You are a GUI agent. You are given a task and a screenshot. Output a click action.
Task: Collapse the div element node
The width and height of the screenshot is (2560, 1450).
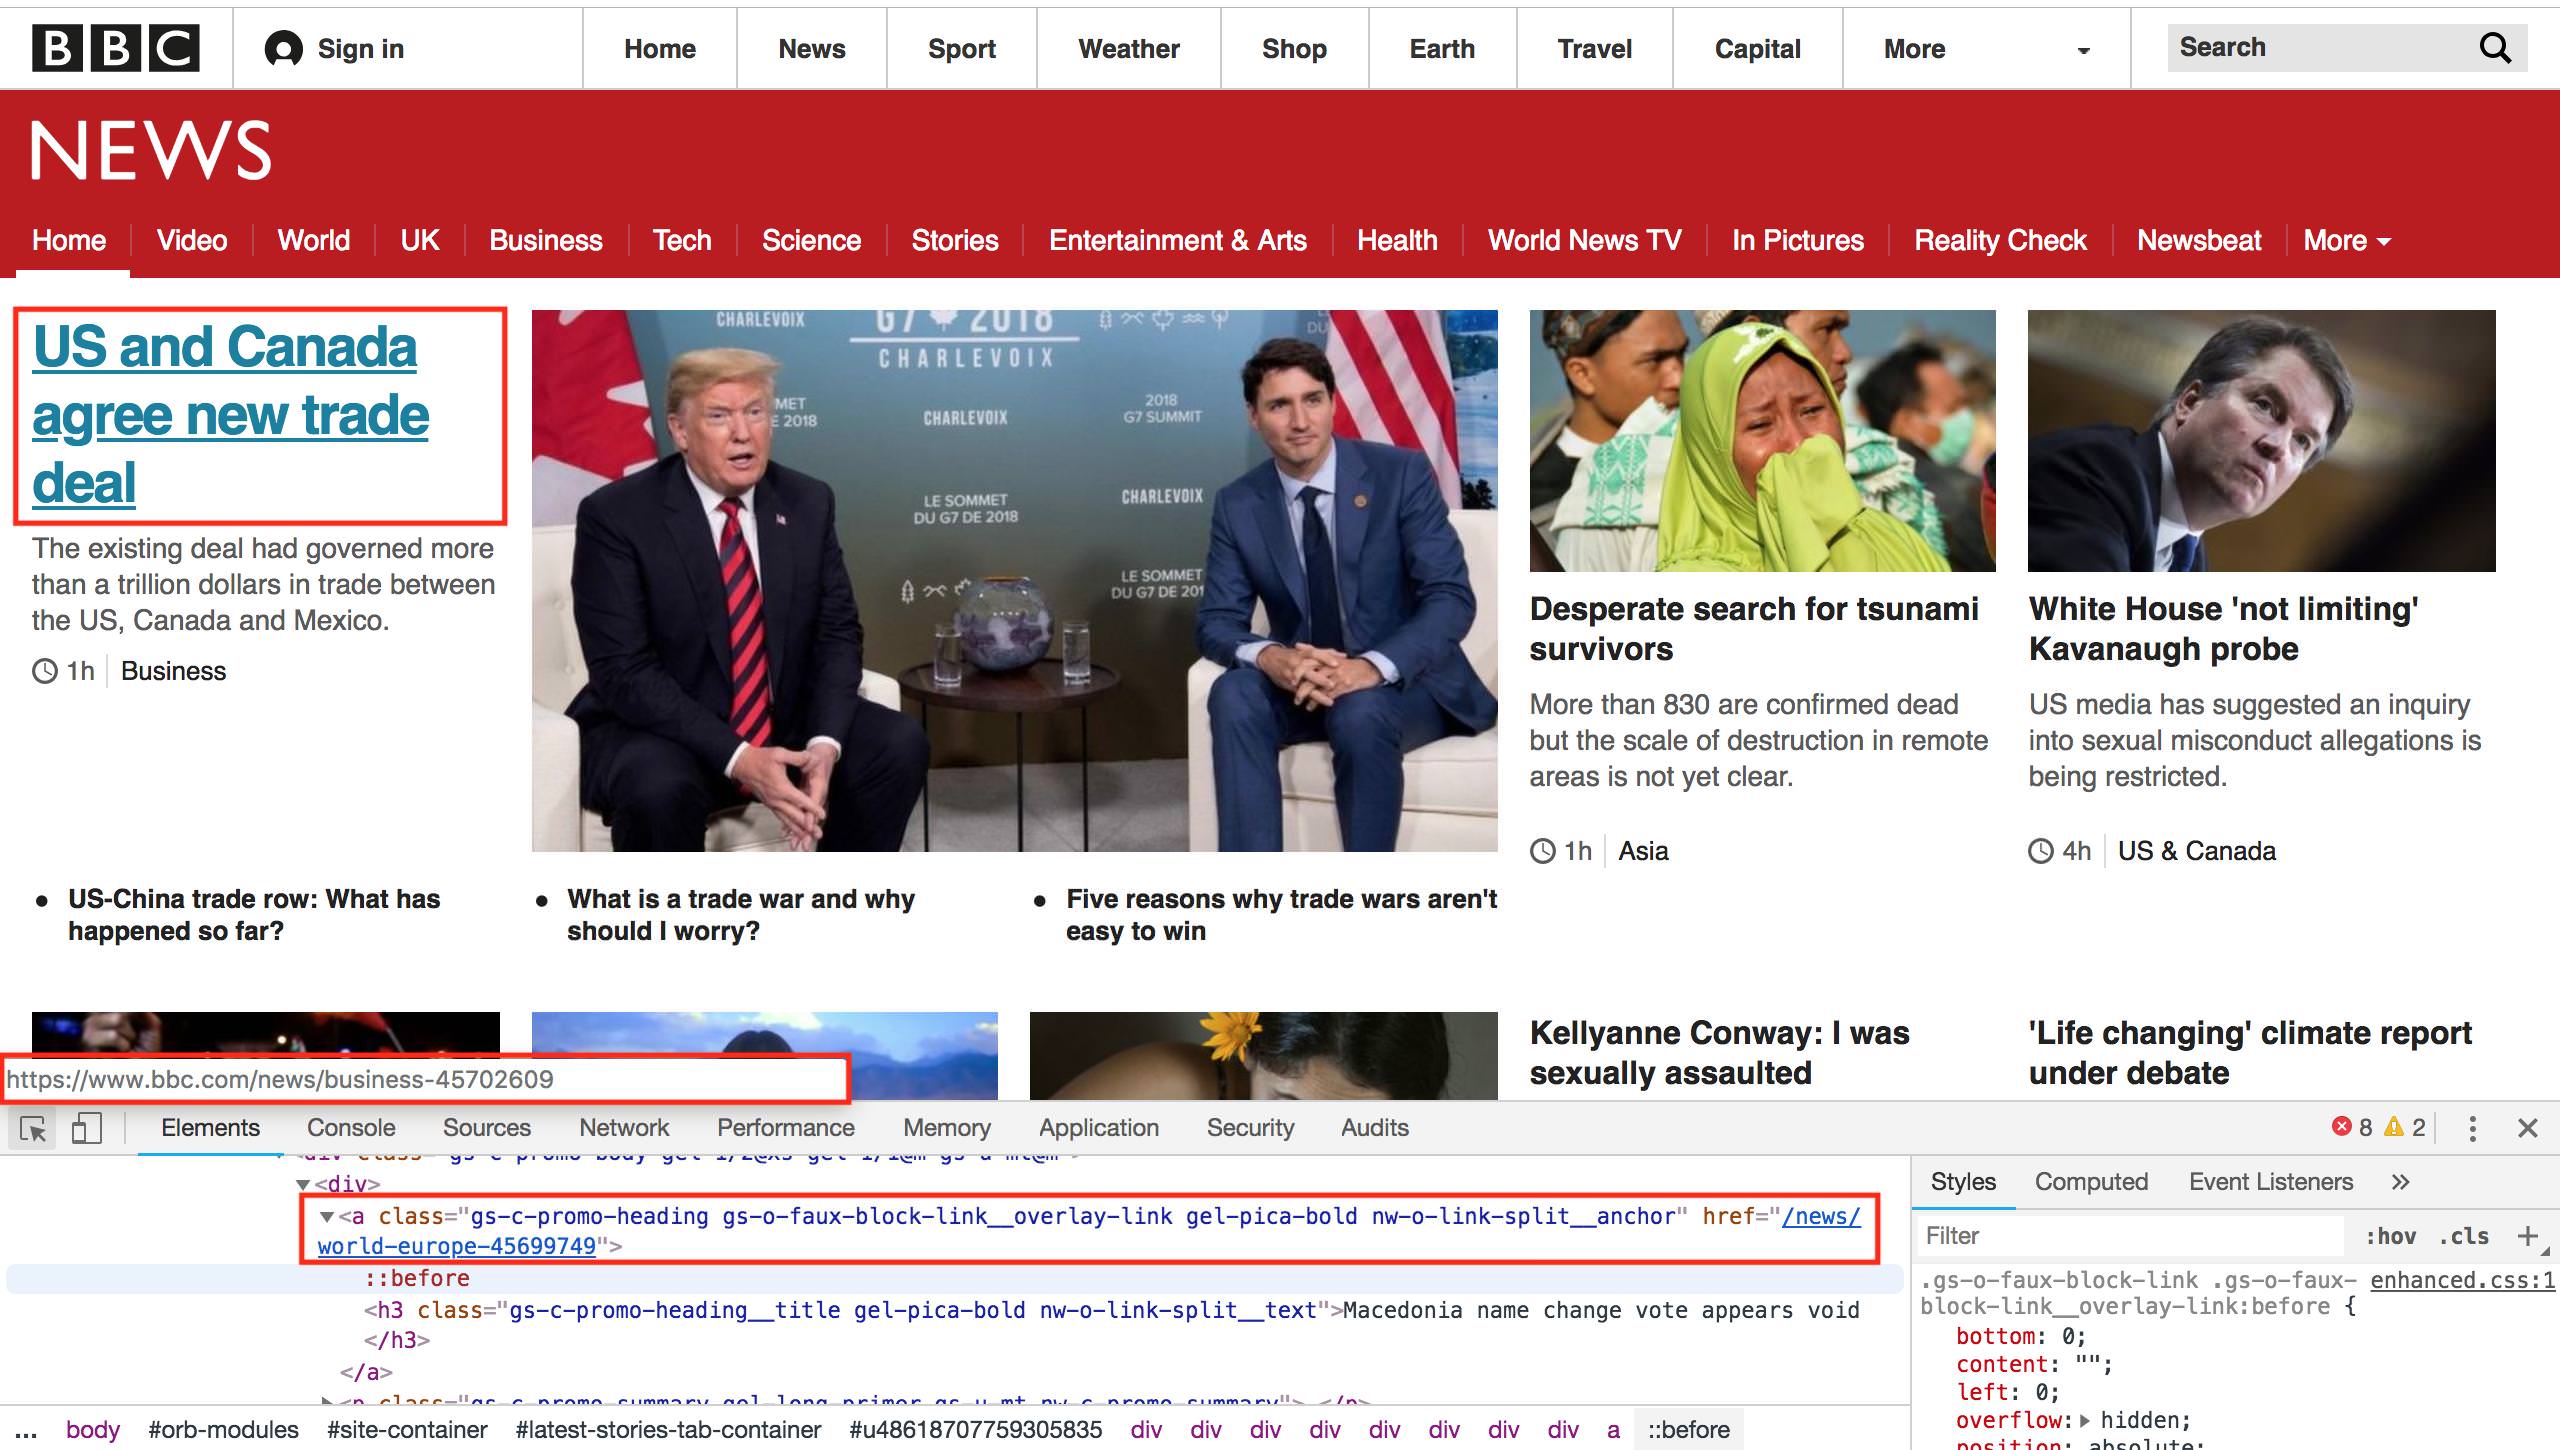303,1185
